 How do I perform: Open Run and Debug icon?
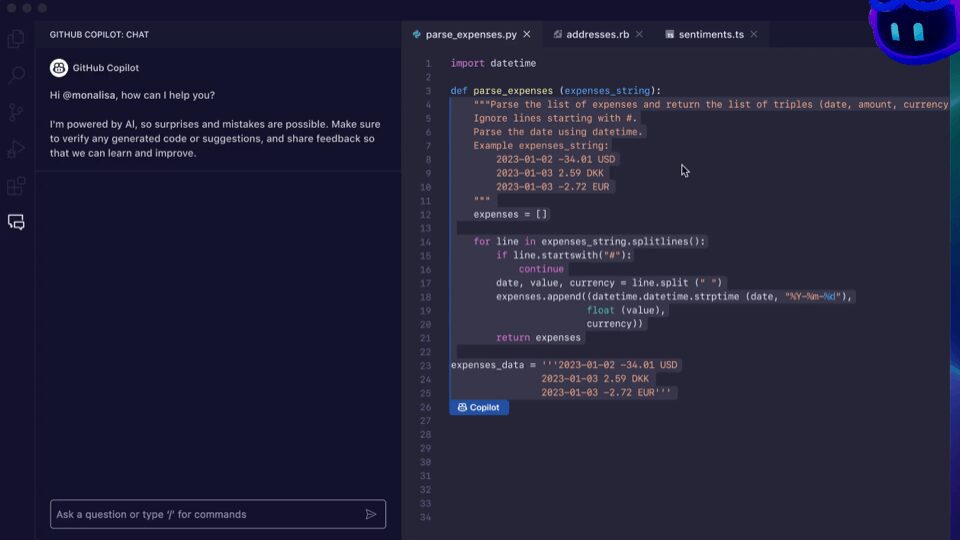coord(16,149)
